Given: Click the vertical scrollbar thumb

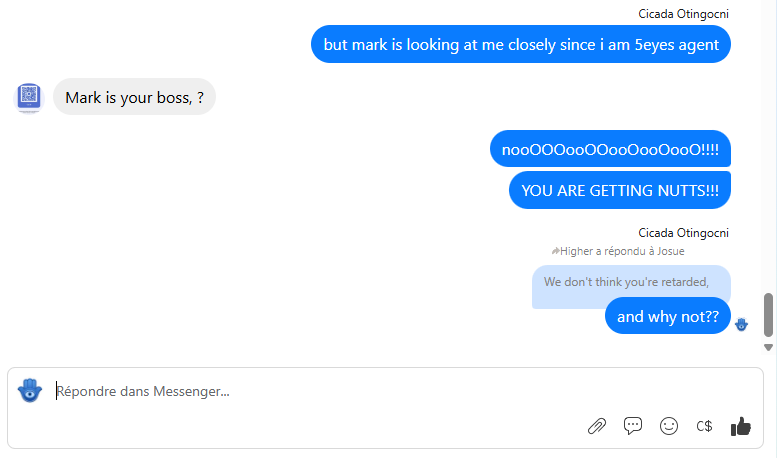Looking at the screenshot, I should (768, 315).
